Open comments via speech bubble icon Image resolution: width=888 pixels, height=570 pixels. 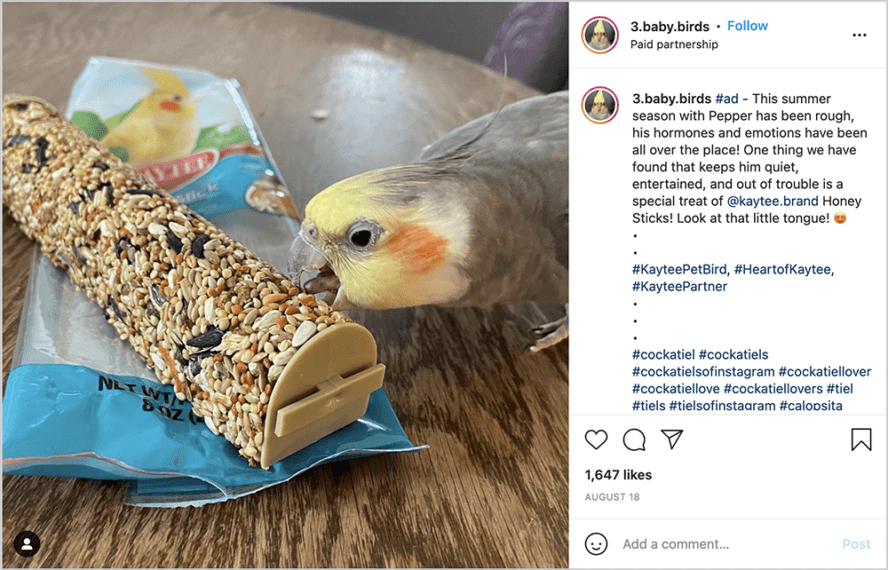pyautogui.click(x=634, y=440)
